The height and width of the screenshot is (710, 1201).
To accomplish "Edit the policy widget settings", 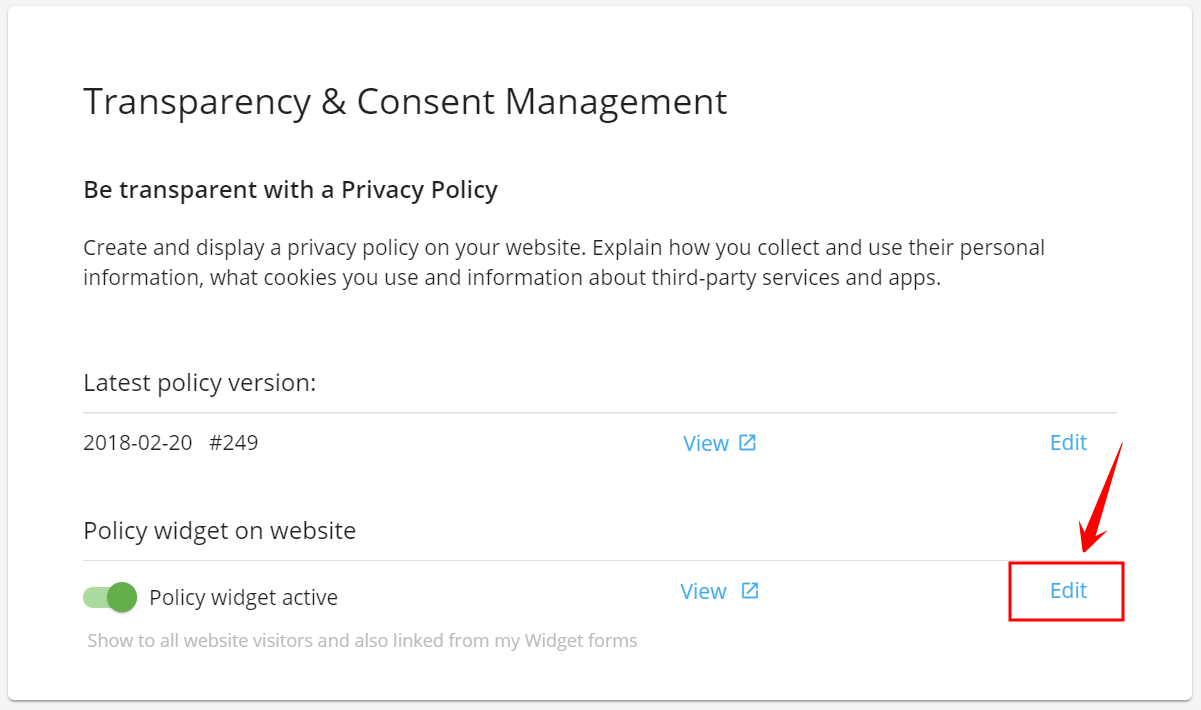I will (x=1068, y=590).
